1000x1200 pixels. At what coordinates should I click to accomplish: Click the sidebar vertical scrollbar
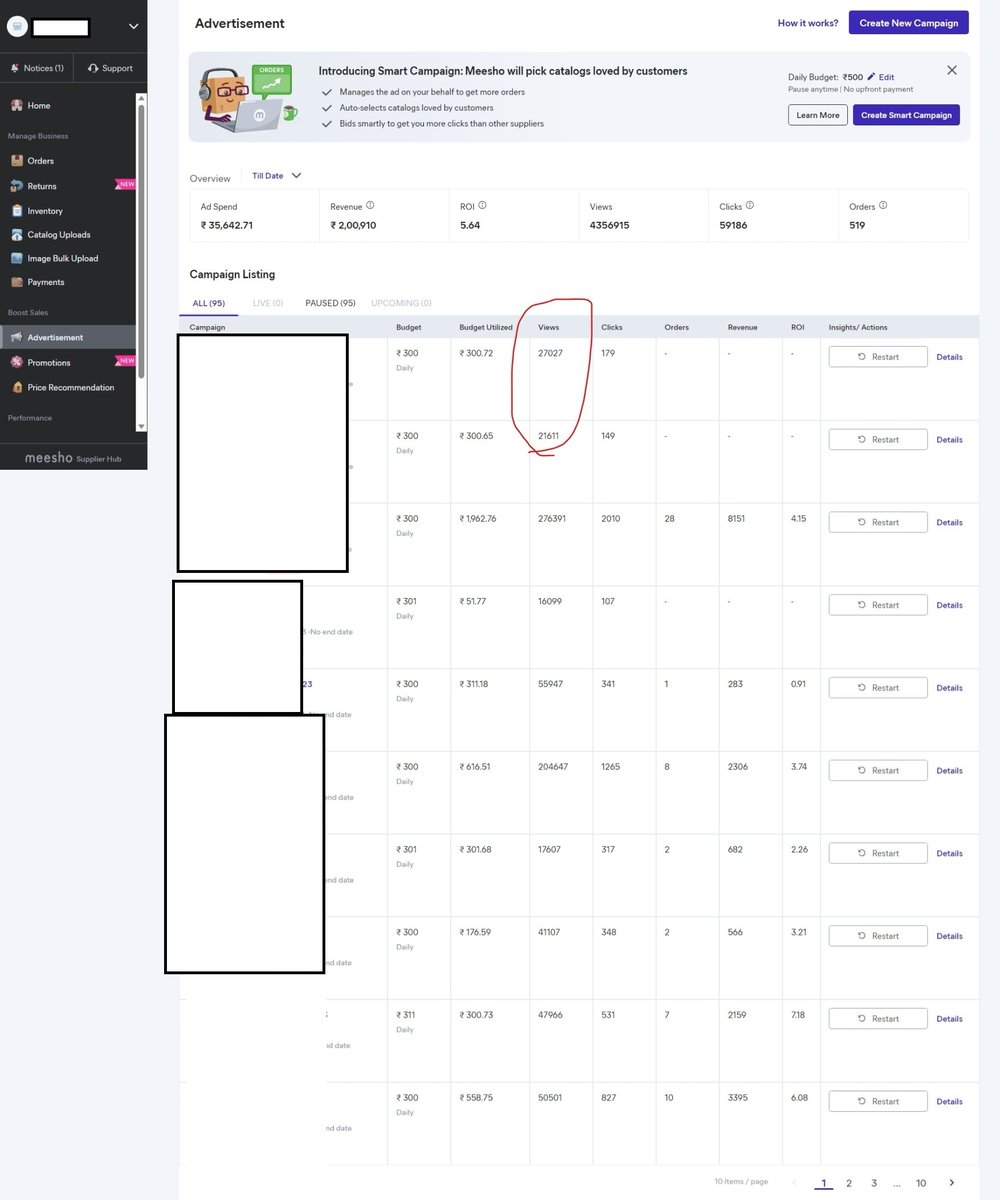[141, 240]
